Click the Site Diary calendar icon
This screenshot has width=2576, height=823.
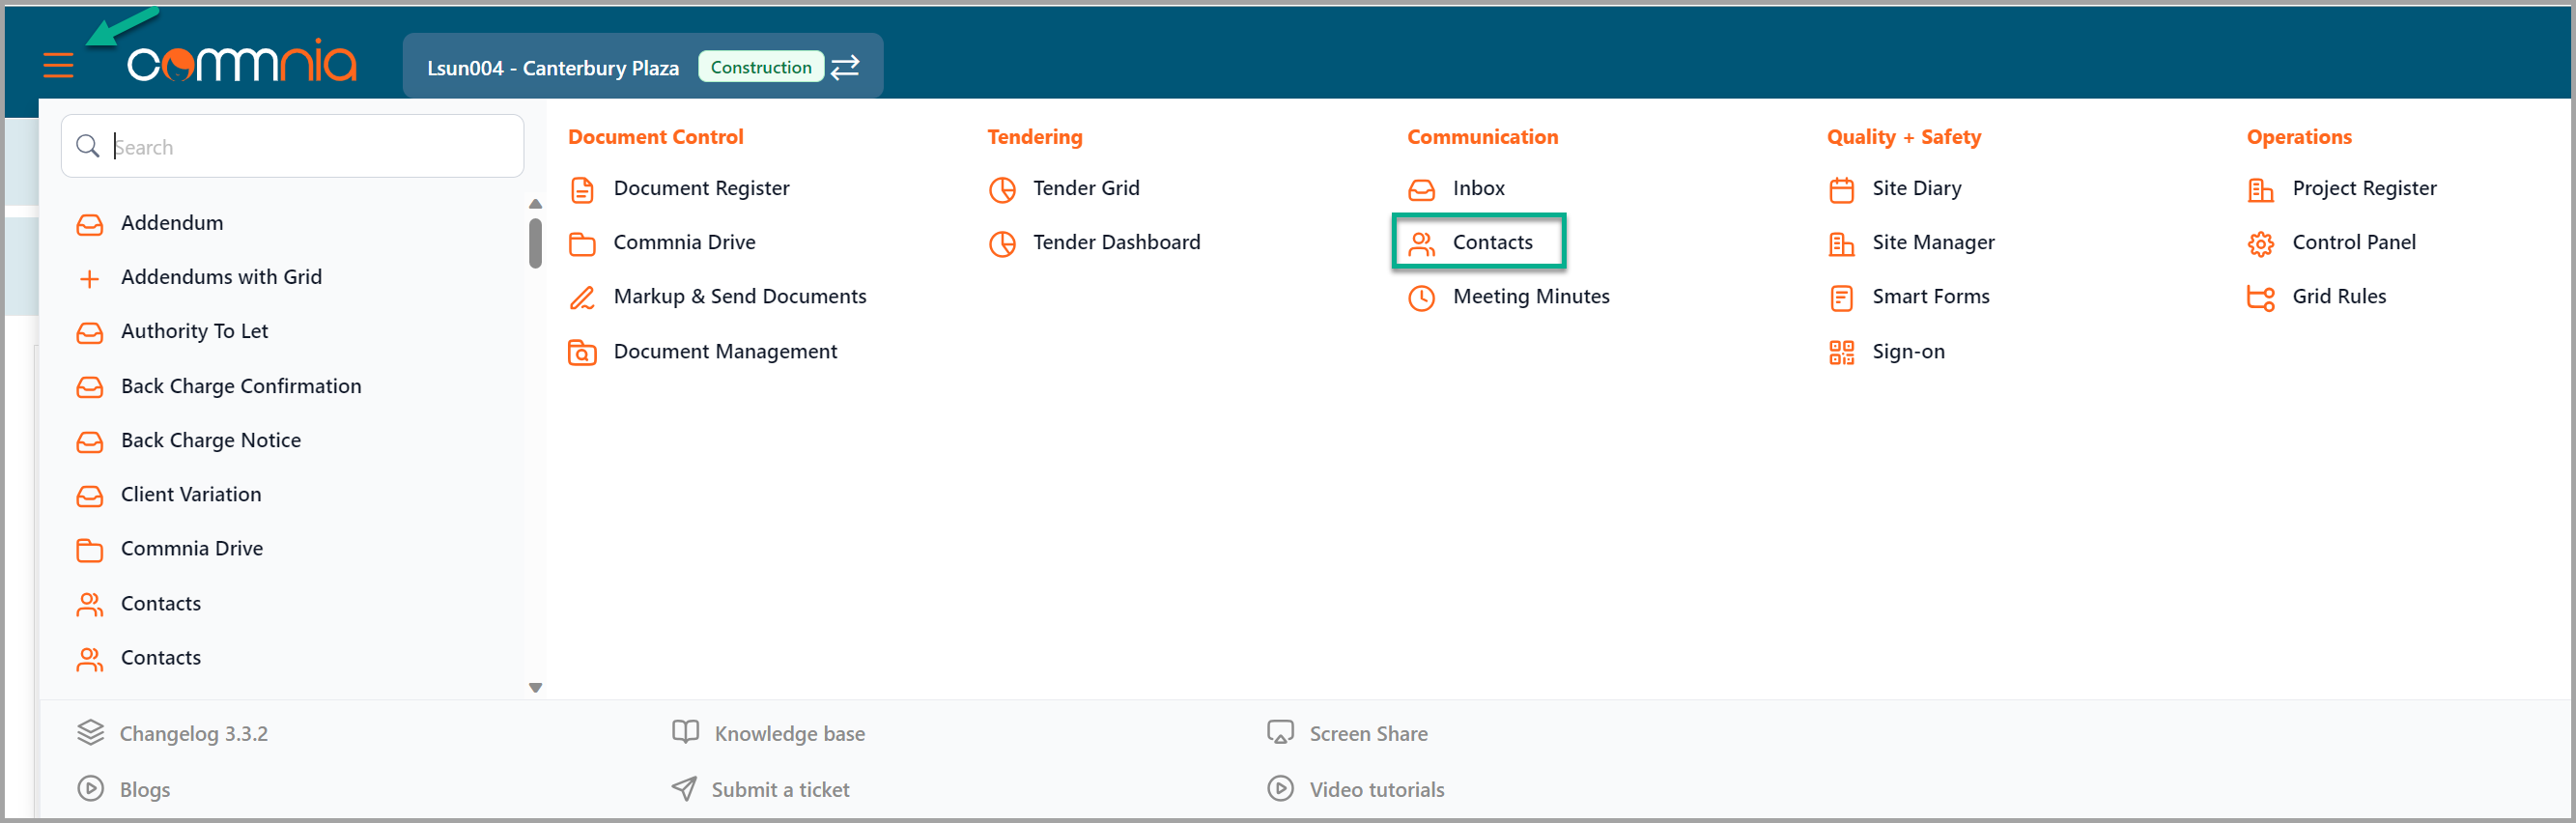(x=1841, y=189)
